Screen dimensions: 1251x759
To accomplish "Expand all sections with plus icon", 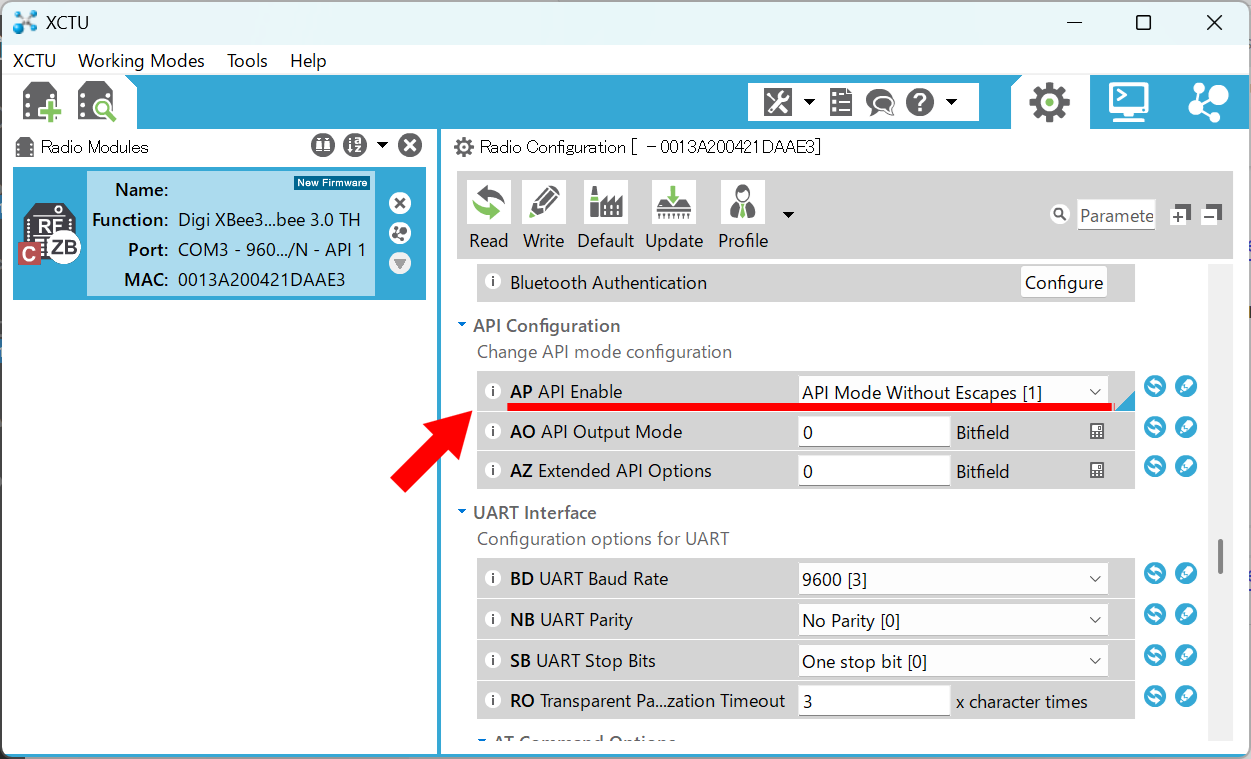I will click(1180, 214).
